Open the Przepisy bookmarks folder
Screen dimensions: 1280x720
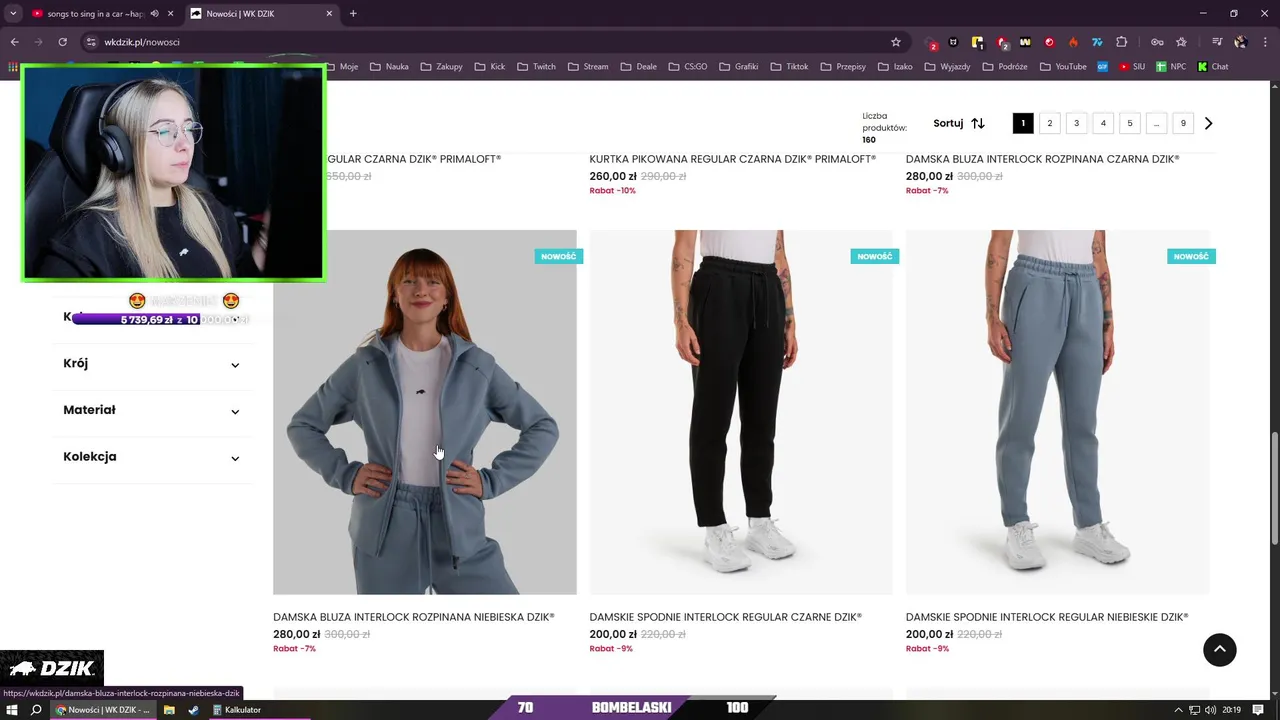(844, 67)
